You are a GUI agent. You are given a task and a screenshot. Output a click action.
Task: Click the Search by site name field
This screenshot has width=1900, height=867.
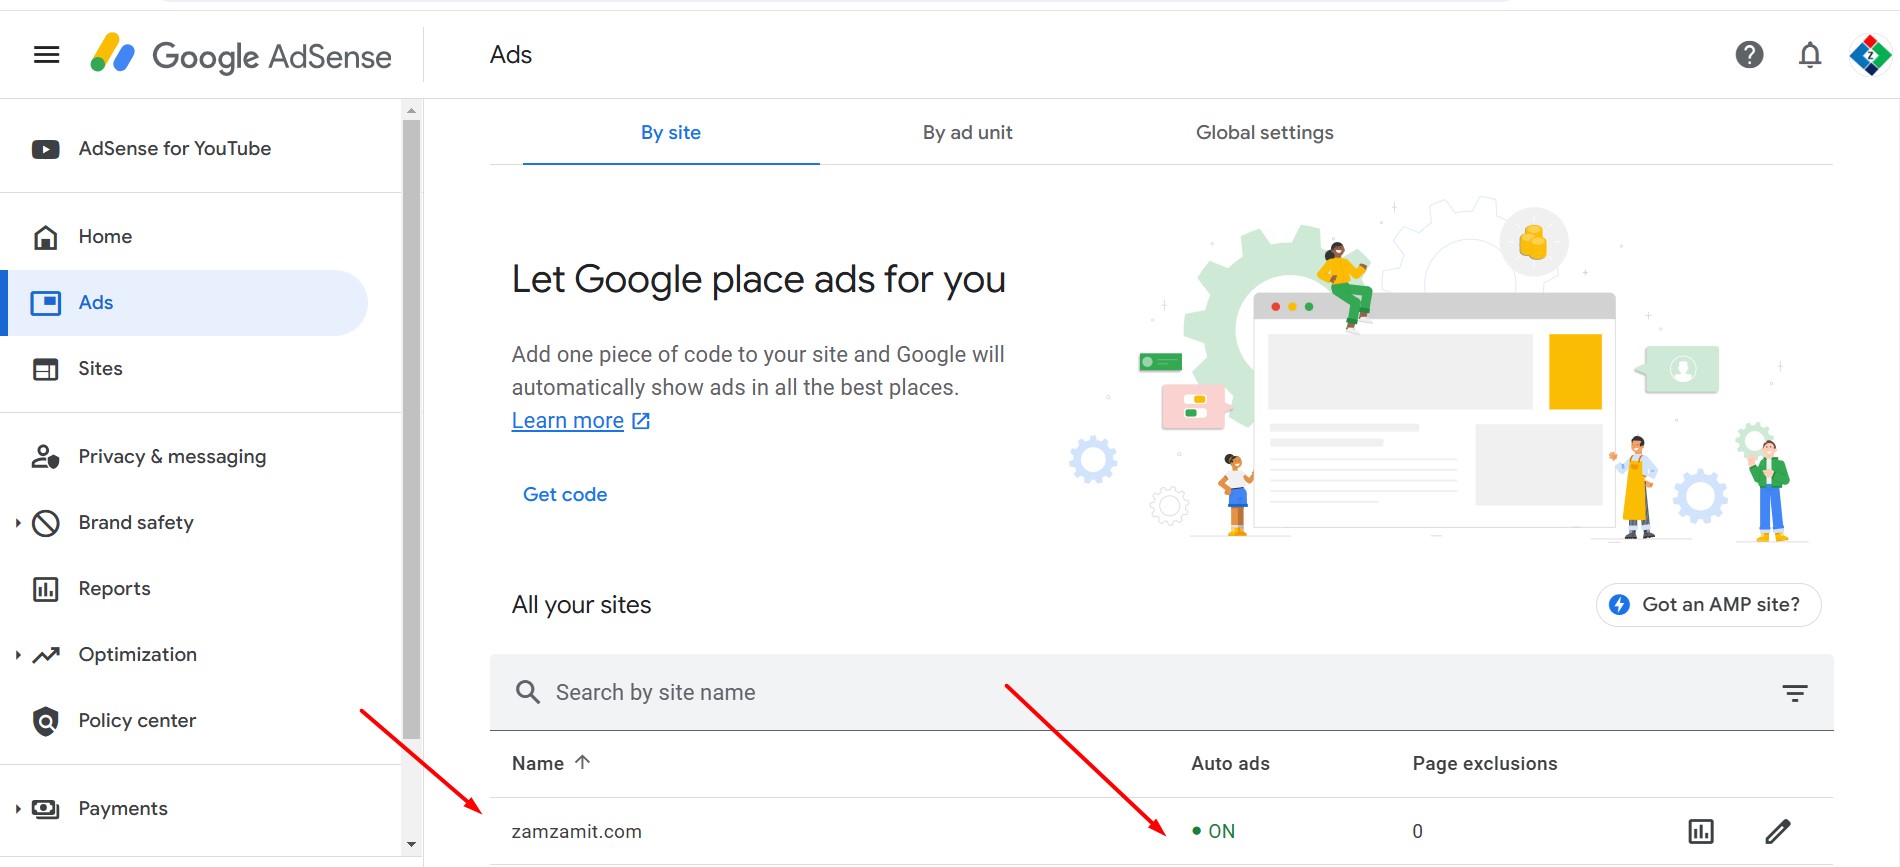(1162, 693)
